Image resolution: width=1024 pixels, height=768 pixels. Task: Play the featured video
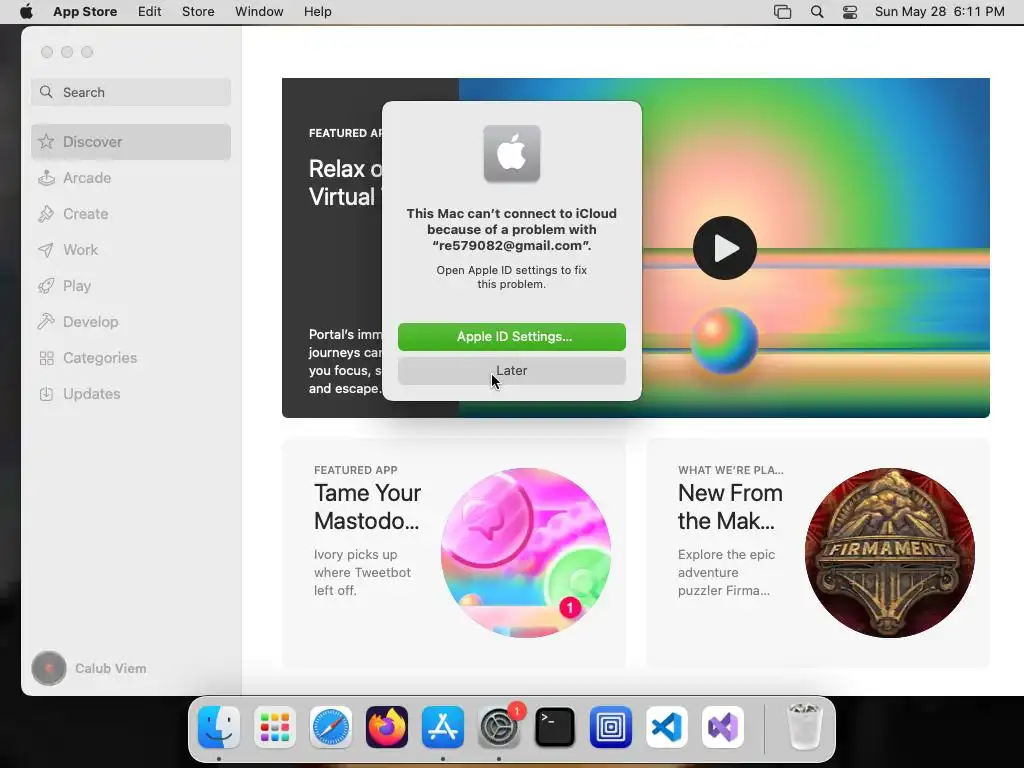tap(724, 248)
